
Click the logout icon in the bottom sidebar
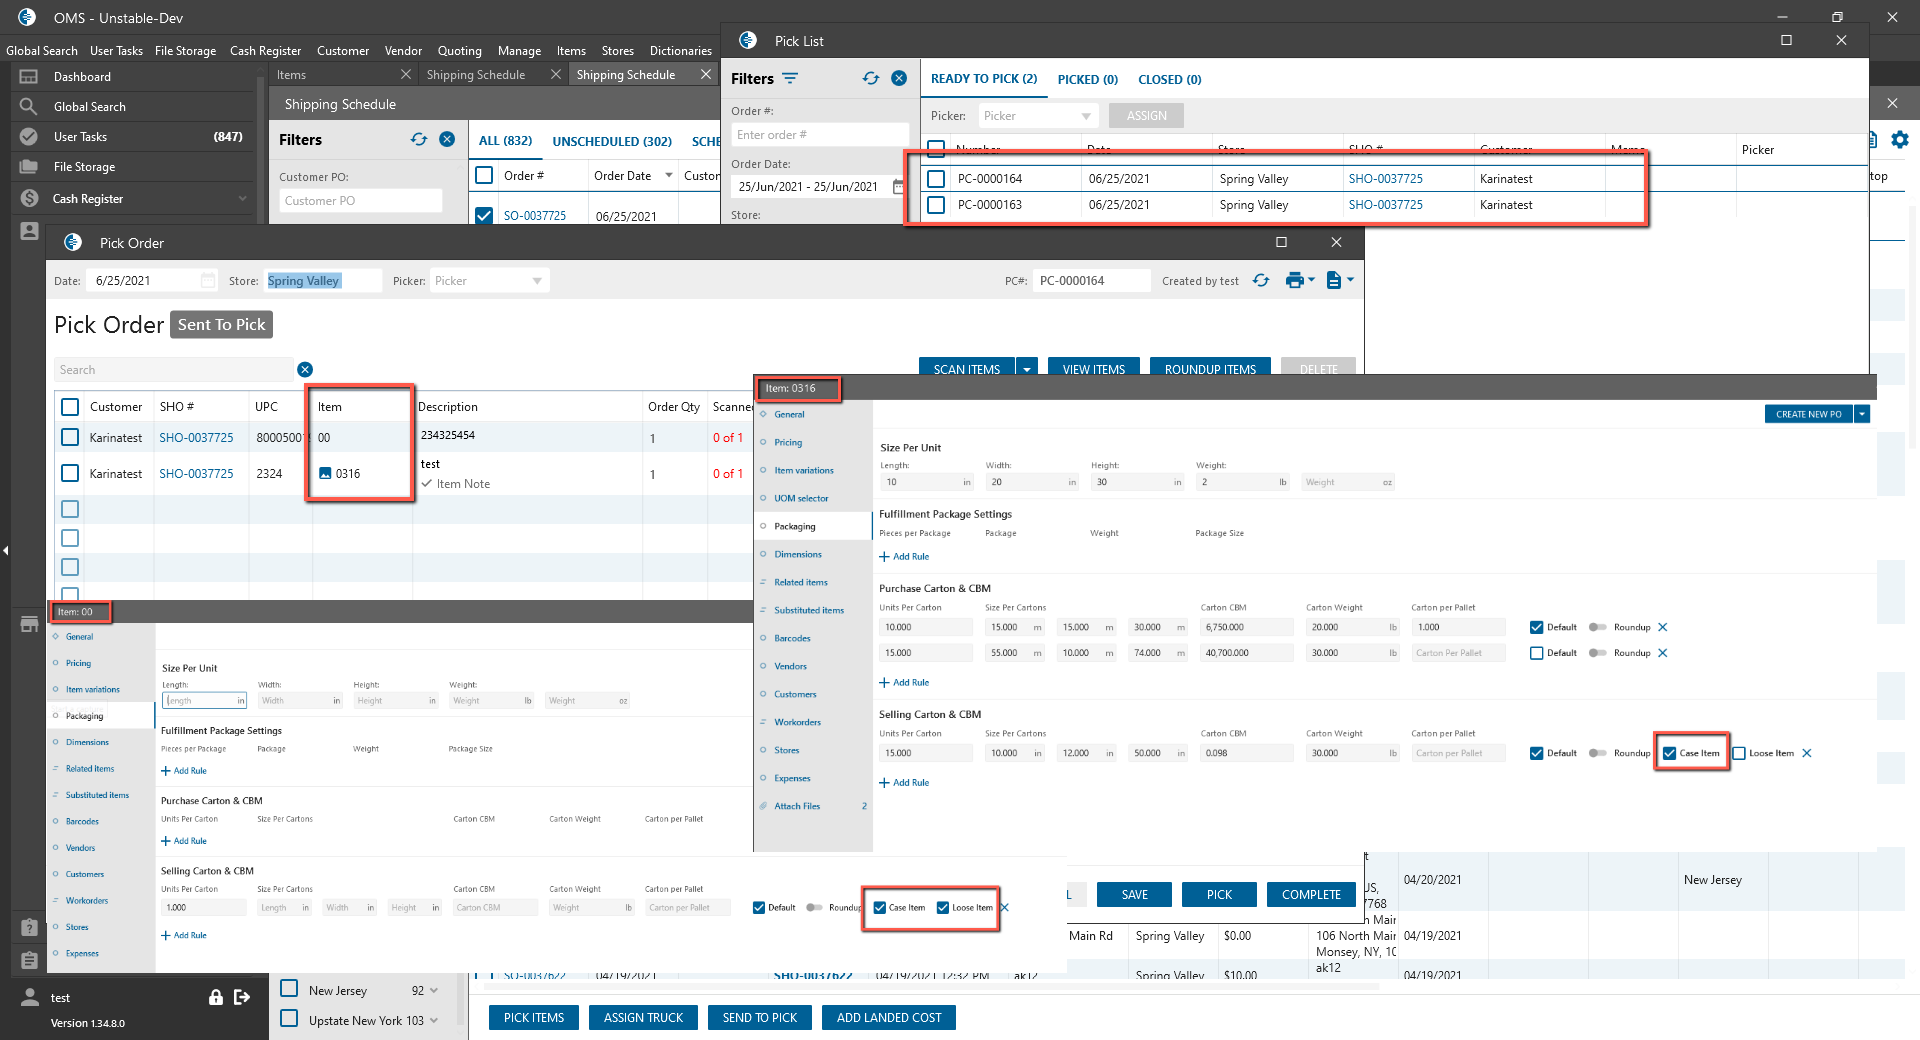(242, 997)
